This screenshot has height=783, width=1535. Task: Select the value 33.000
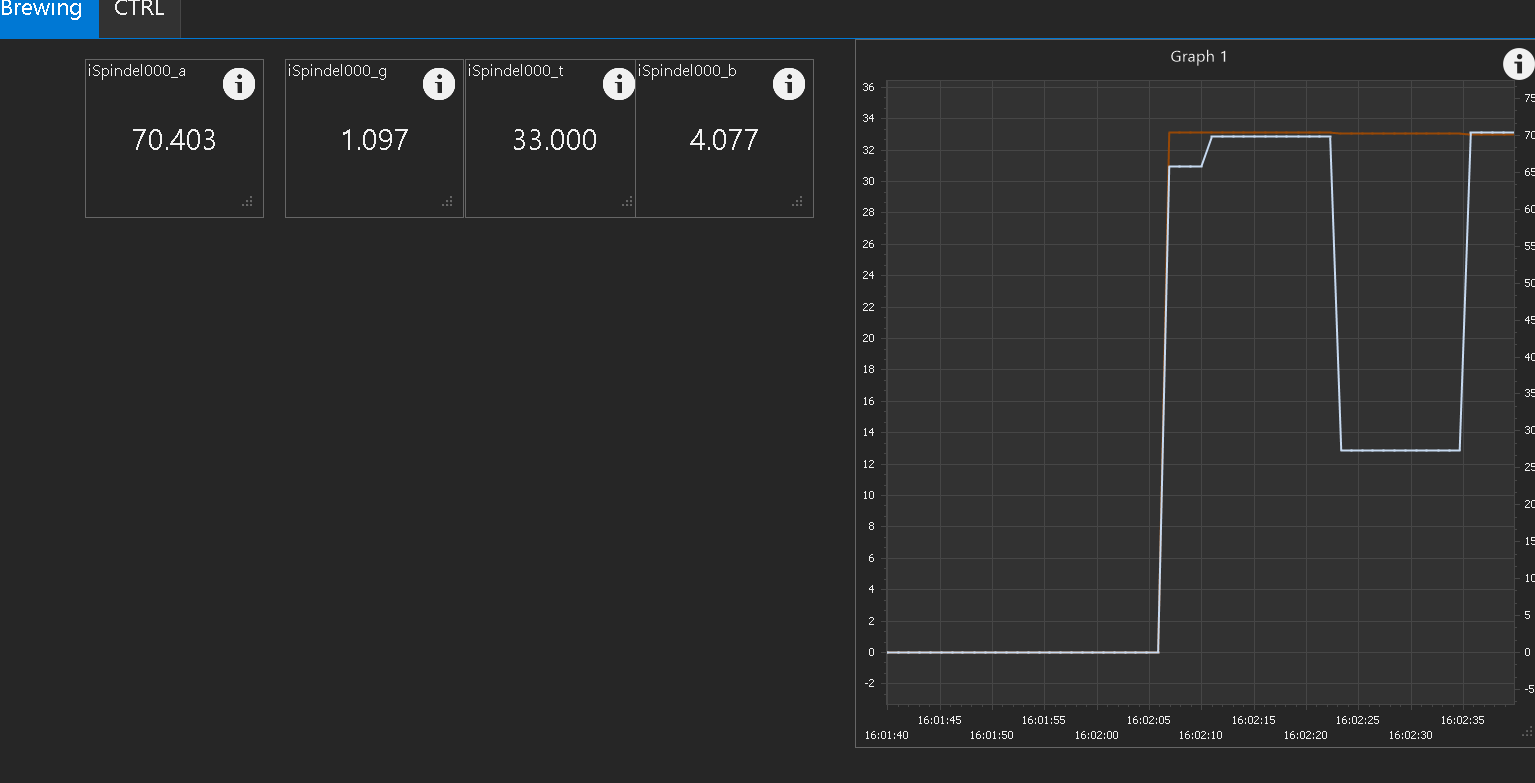coord(555,140)
